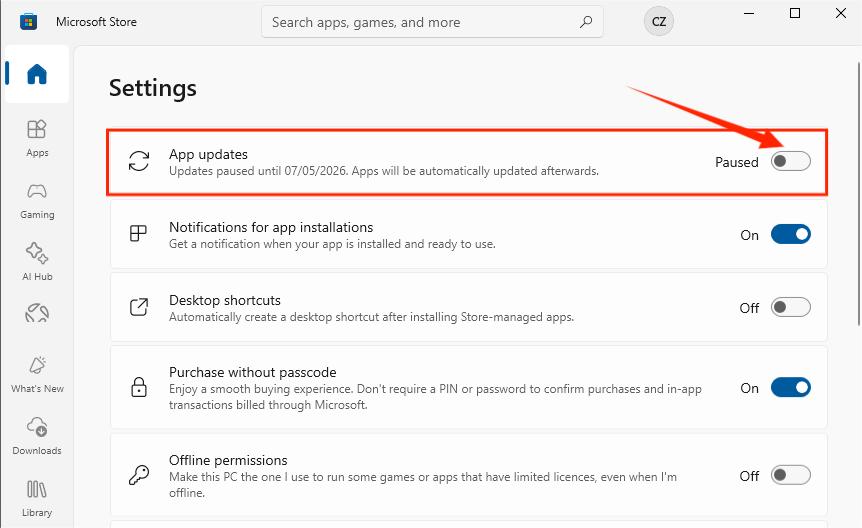This screenshot has width=862, height=528.
Task: Click the App updates title text
Action: pos(208,154)
